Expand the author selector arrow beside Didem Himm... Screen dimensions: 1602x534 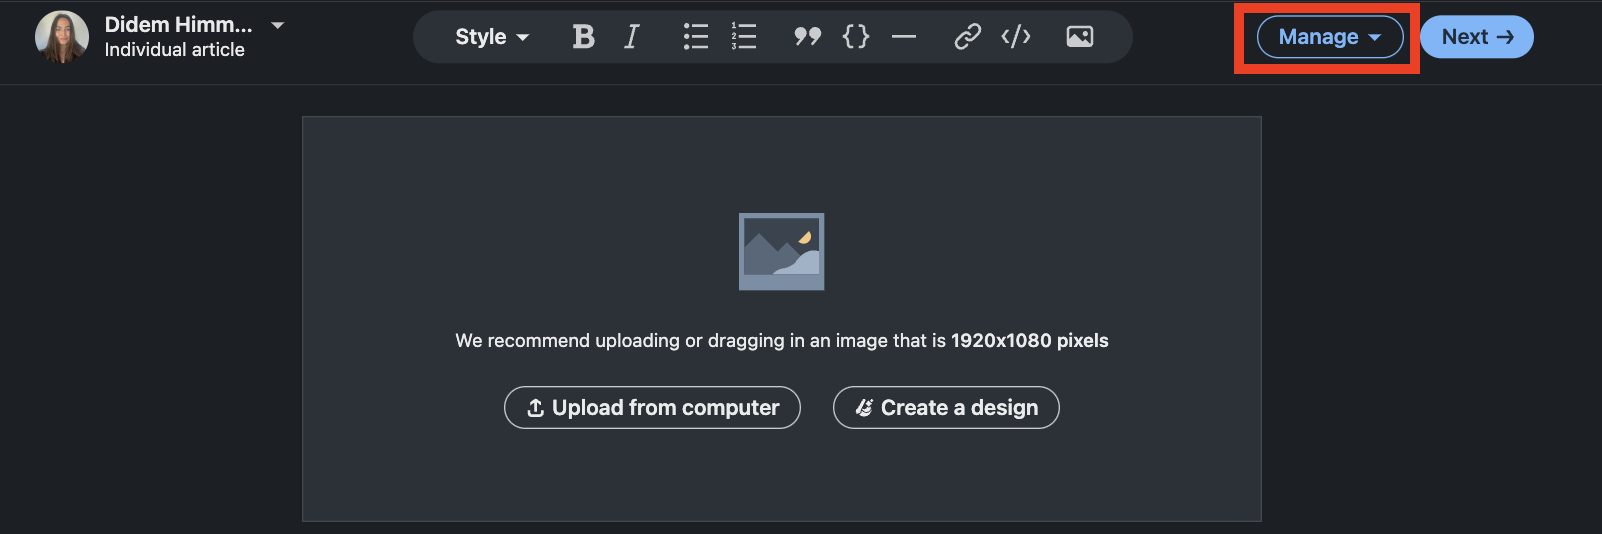click(x=278, y=25)
